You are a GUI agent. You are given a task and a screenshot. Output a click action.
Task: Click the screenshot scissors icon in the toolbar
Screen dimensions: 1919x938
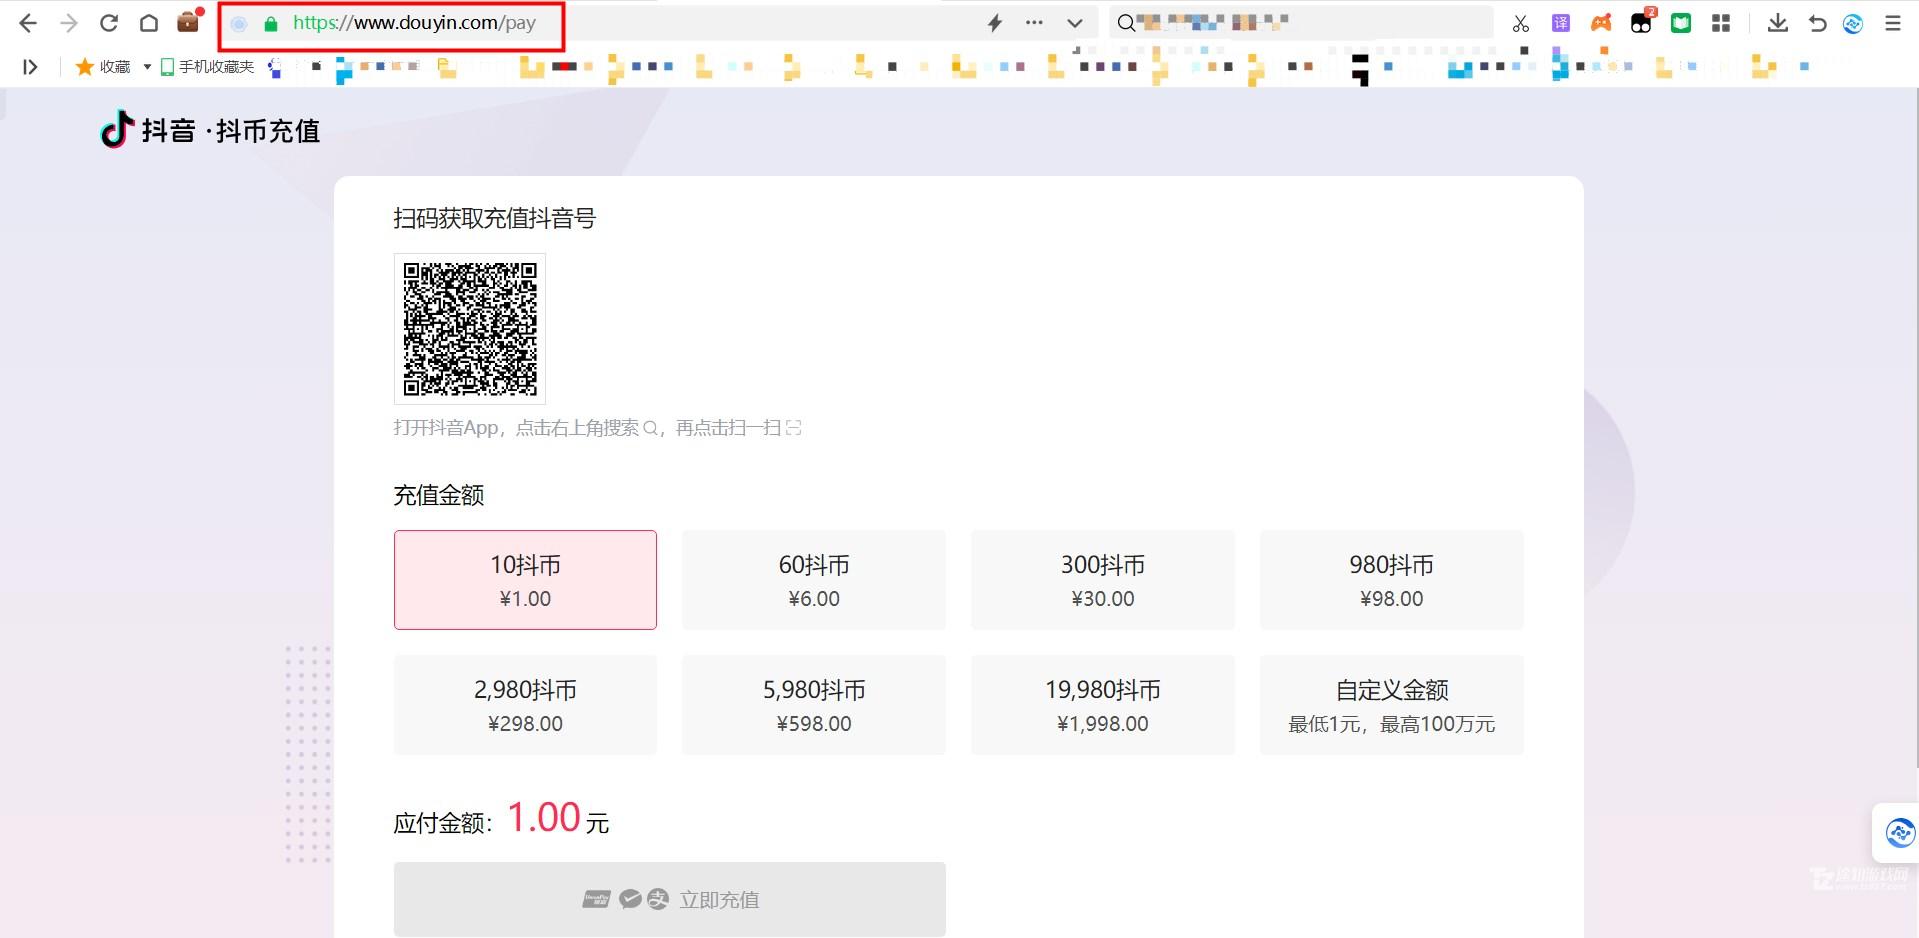[1519, 22]
